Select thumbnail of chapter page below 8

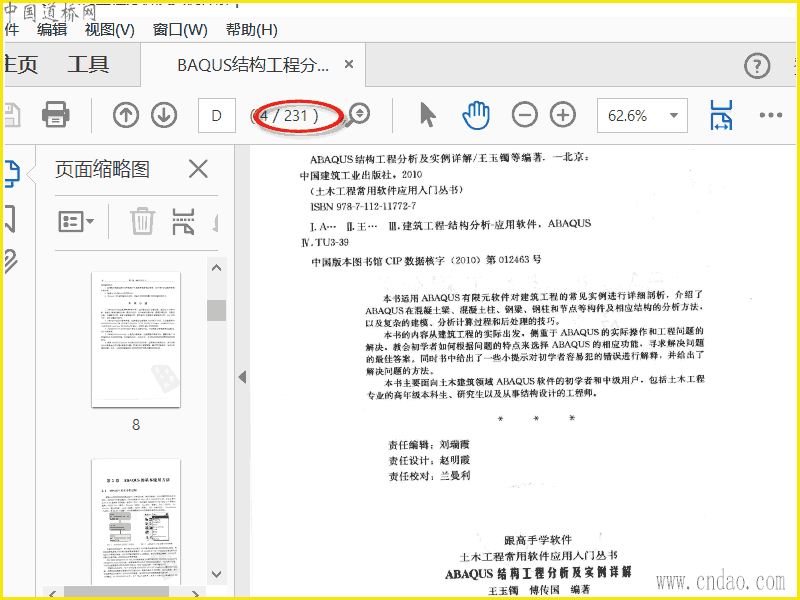coord(136,521)
